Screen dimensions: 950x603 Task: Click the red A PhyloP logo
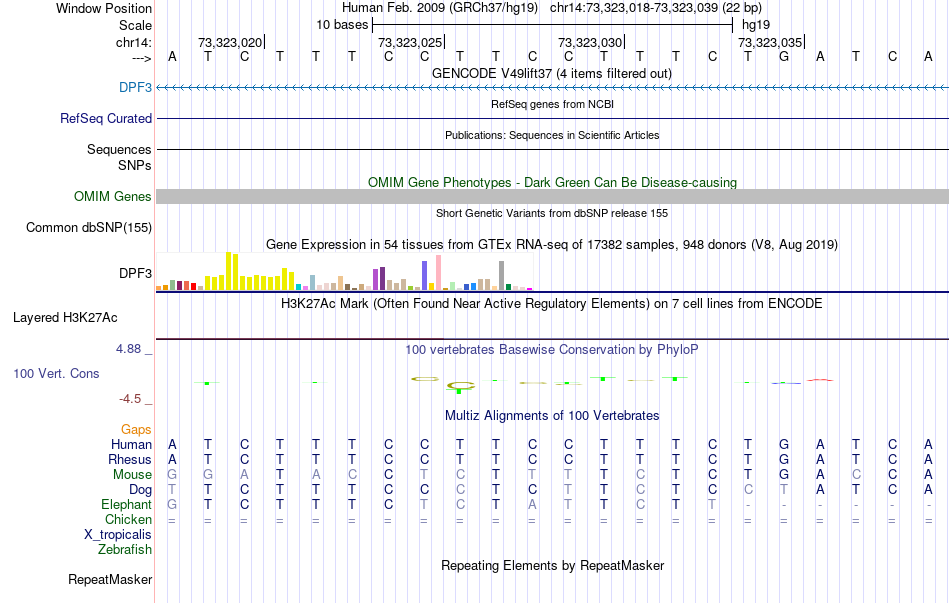coord(820,380)
